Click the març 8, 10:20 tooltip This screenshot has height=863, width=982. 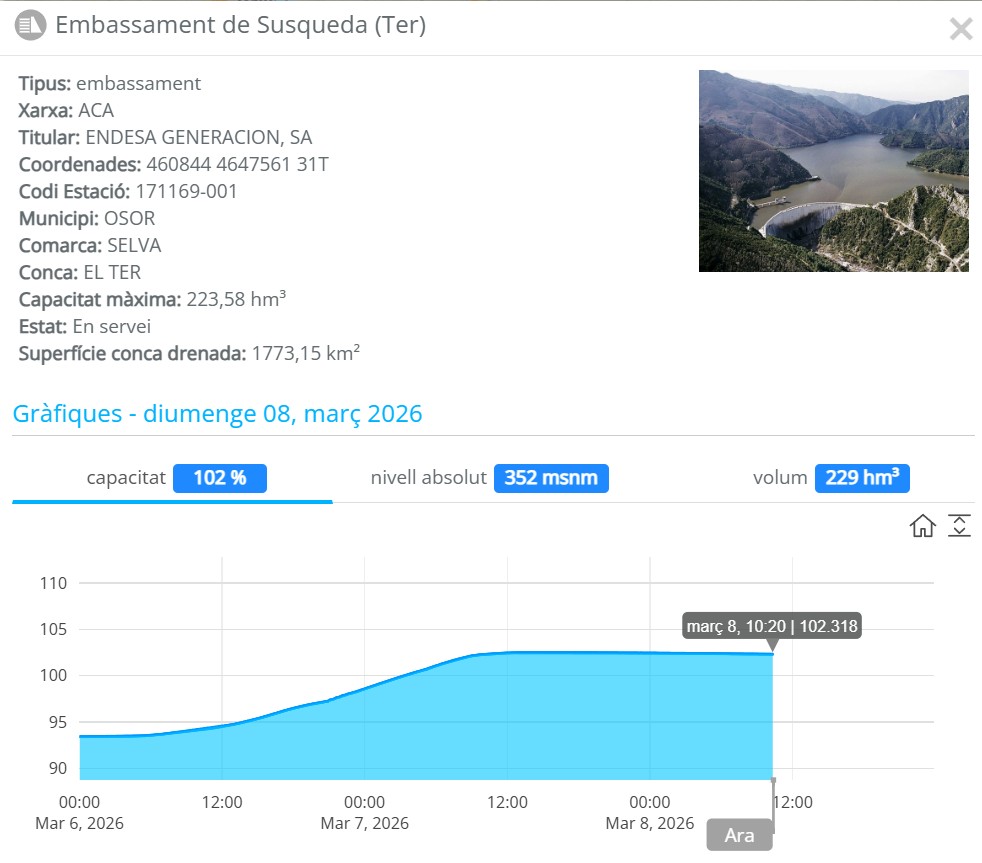click(x=771, y=627)
